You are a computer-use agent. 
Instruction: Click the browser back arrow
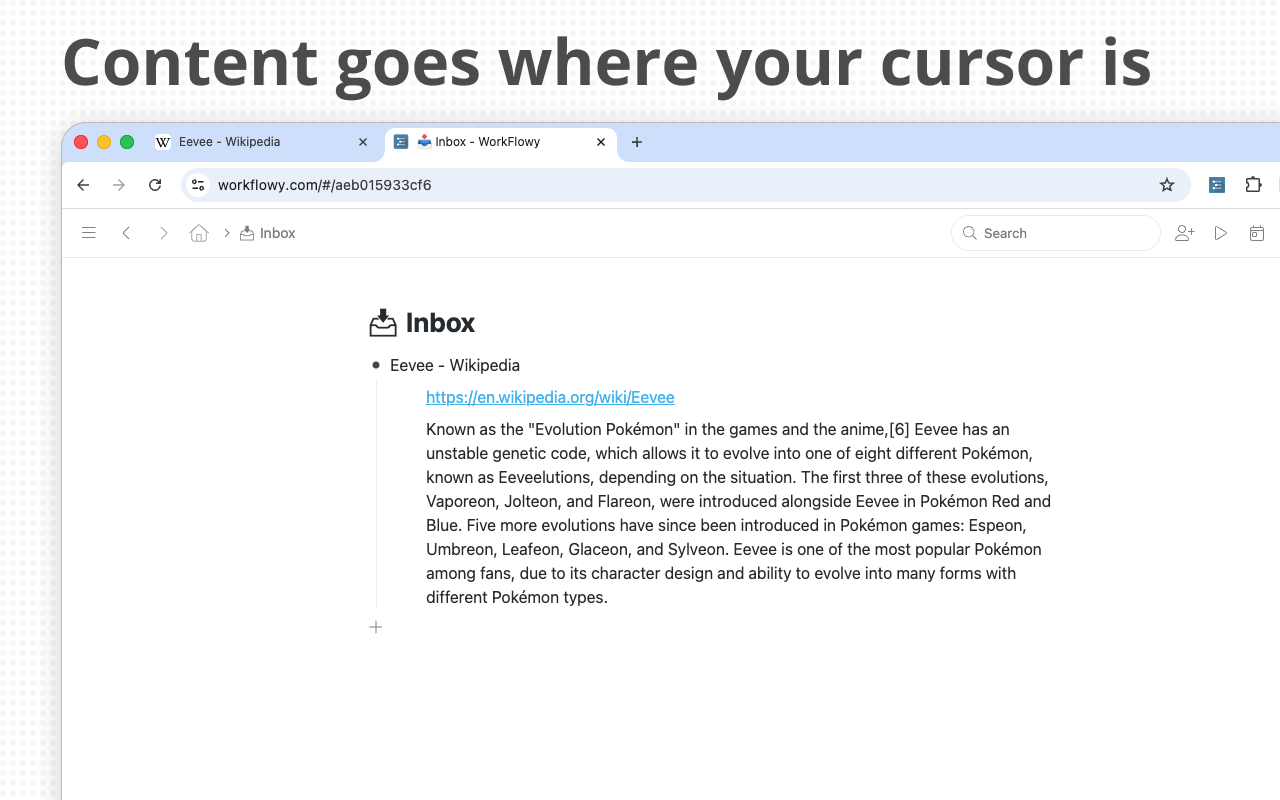click(x=83, y=185)
